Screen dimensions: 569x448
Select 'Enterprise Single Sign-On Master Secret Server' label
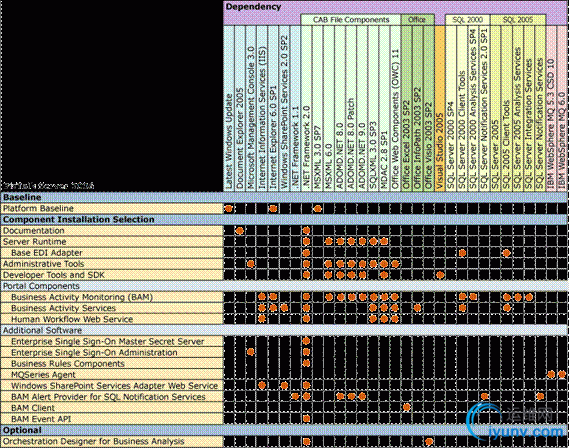[x=107, y=341]
